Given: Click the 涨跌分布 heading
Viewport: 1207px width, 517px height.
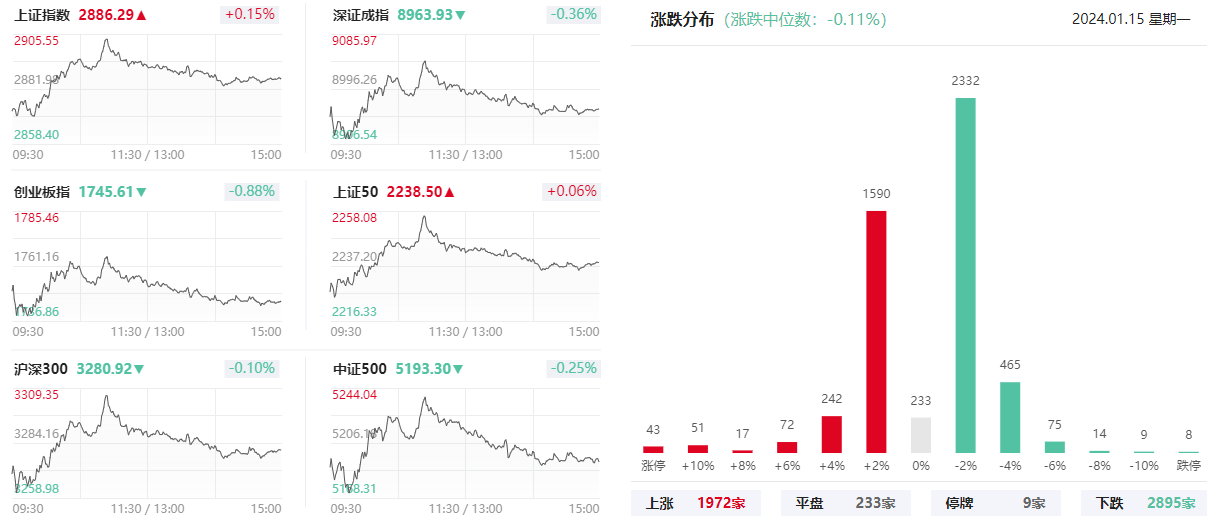Looking at the screenshot, I should 682,19.
